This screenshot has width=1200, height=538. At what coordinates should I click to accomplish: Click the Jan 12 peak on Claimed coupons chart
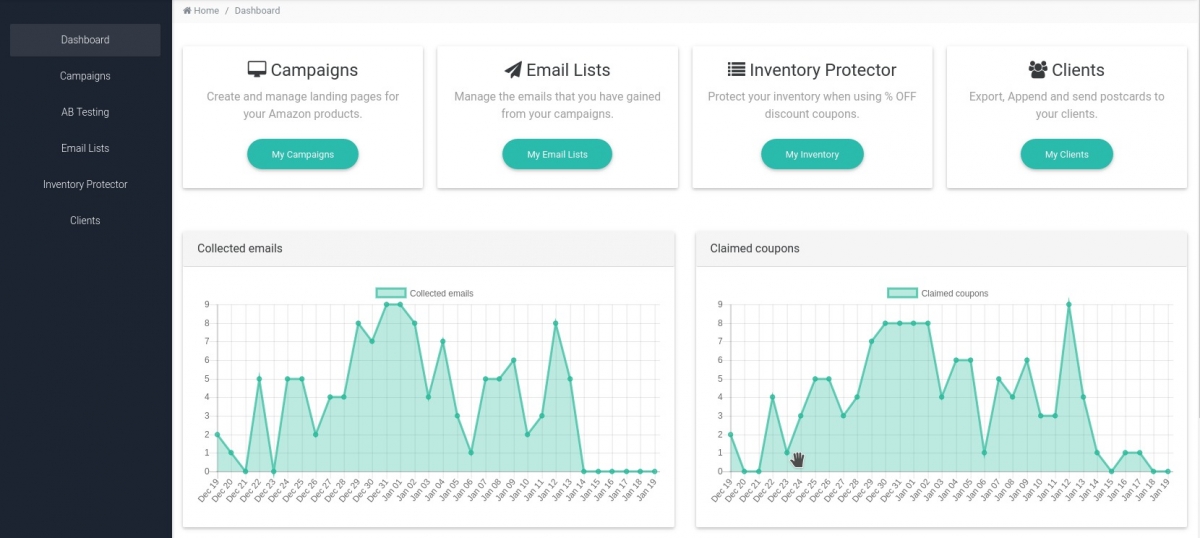[x=1069, y=304]
